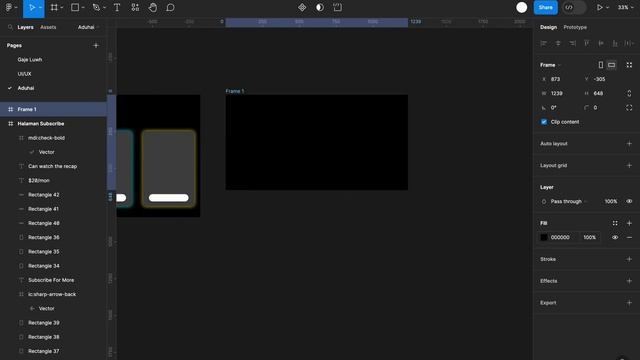640x360 pixels.
Task: Click the Independent corners icon
Action: [x=629, y=108]
